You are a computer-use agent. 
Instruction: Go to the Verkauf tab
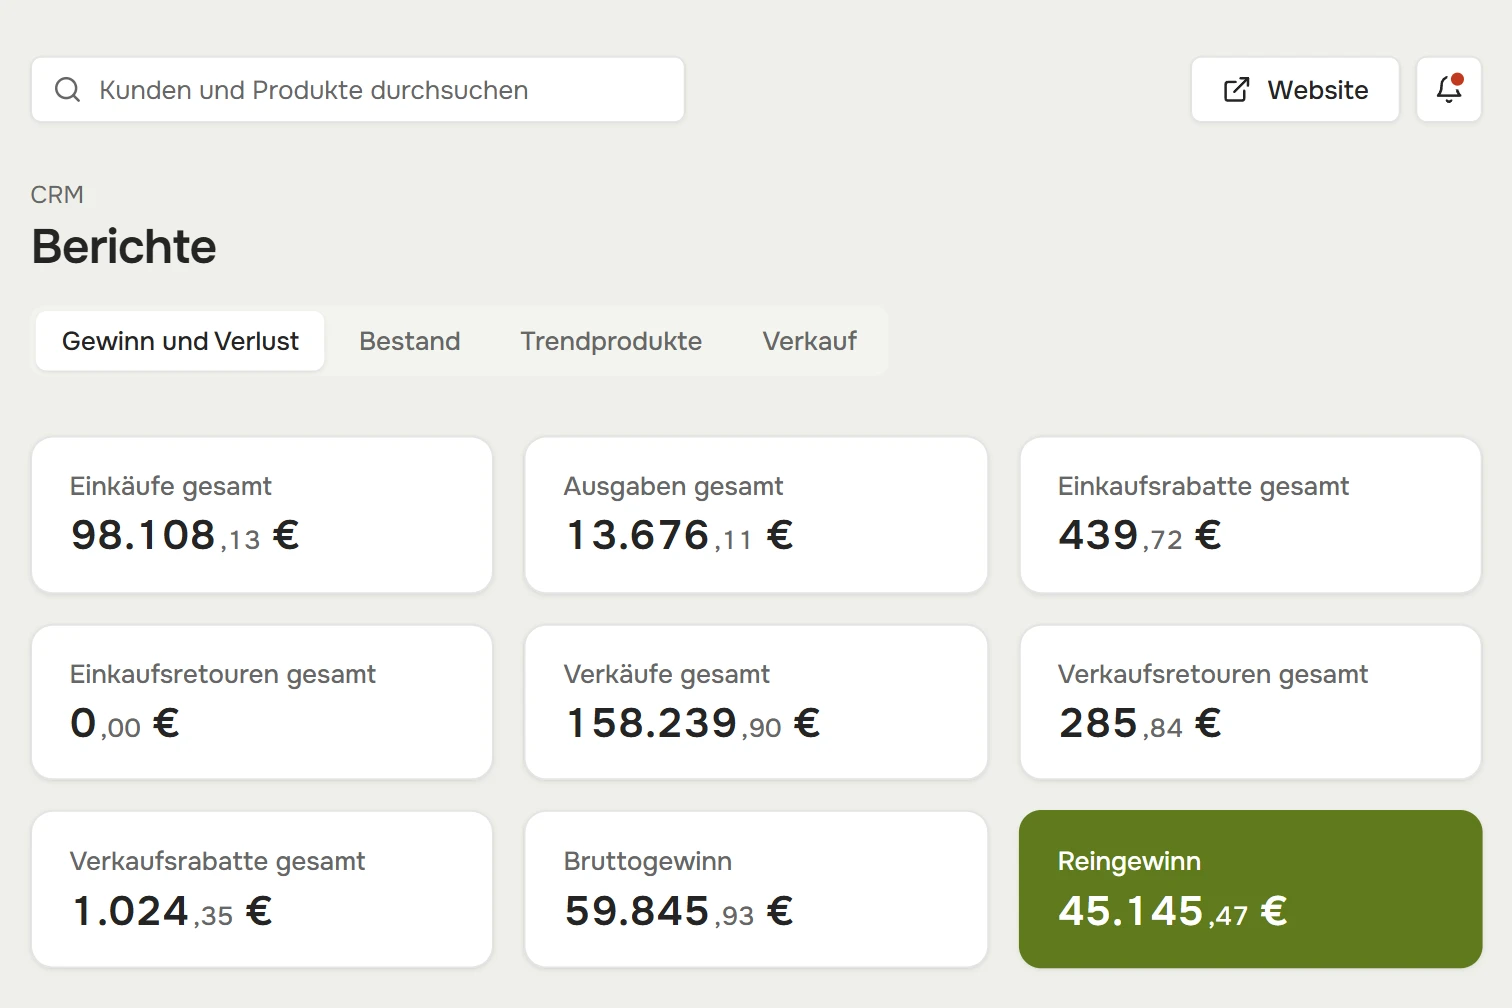click(x=810, y=341)
